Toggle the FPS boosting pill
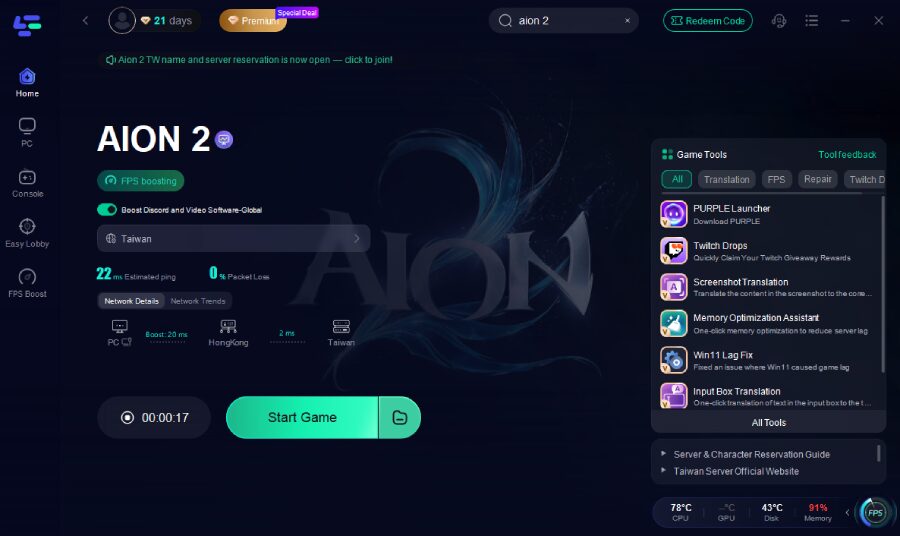900x536 pixels. click(141, 181)
